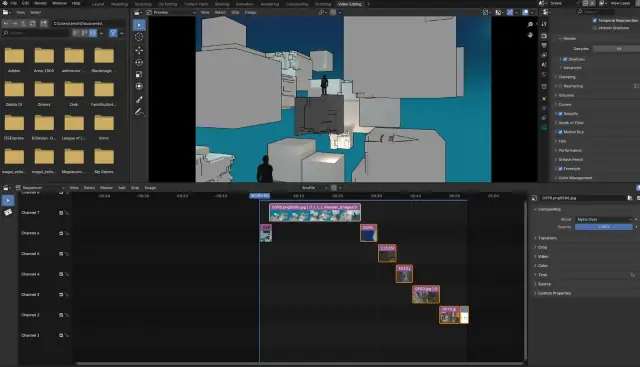Image resolution: width=640 pixels, height=367 pixels.
Task: Switch to the Layout workspace tab
Action: pos(98,4)
